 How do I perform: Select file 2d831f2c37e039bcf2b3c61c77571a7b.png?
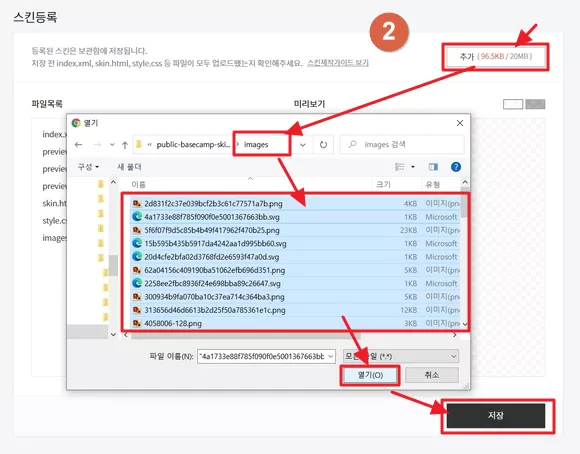point(295,204)
